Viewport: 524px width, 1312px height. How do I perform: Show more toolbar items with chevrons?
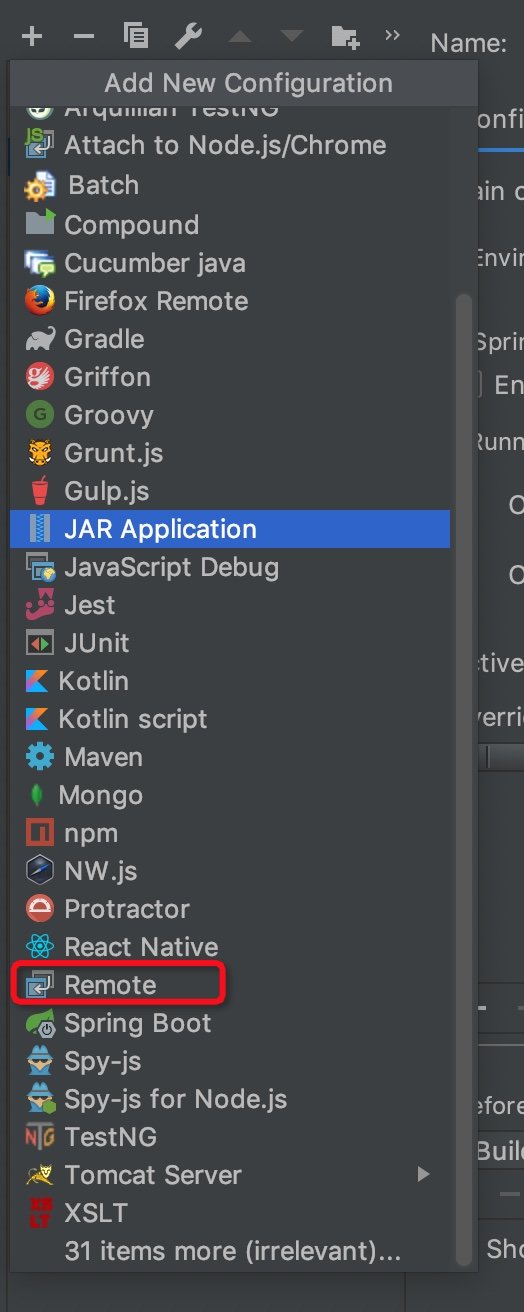(392, 36)
